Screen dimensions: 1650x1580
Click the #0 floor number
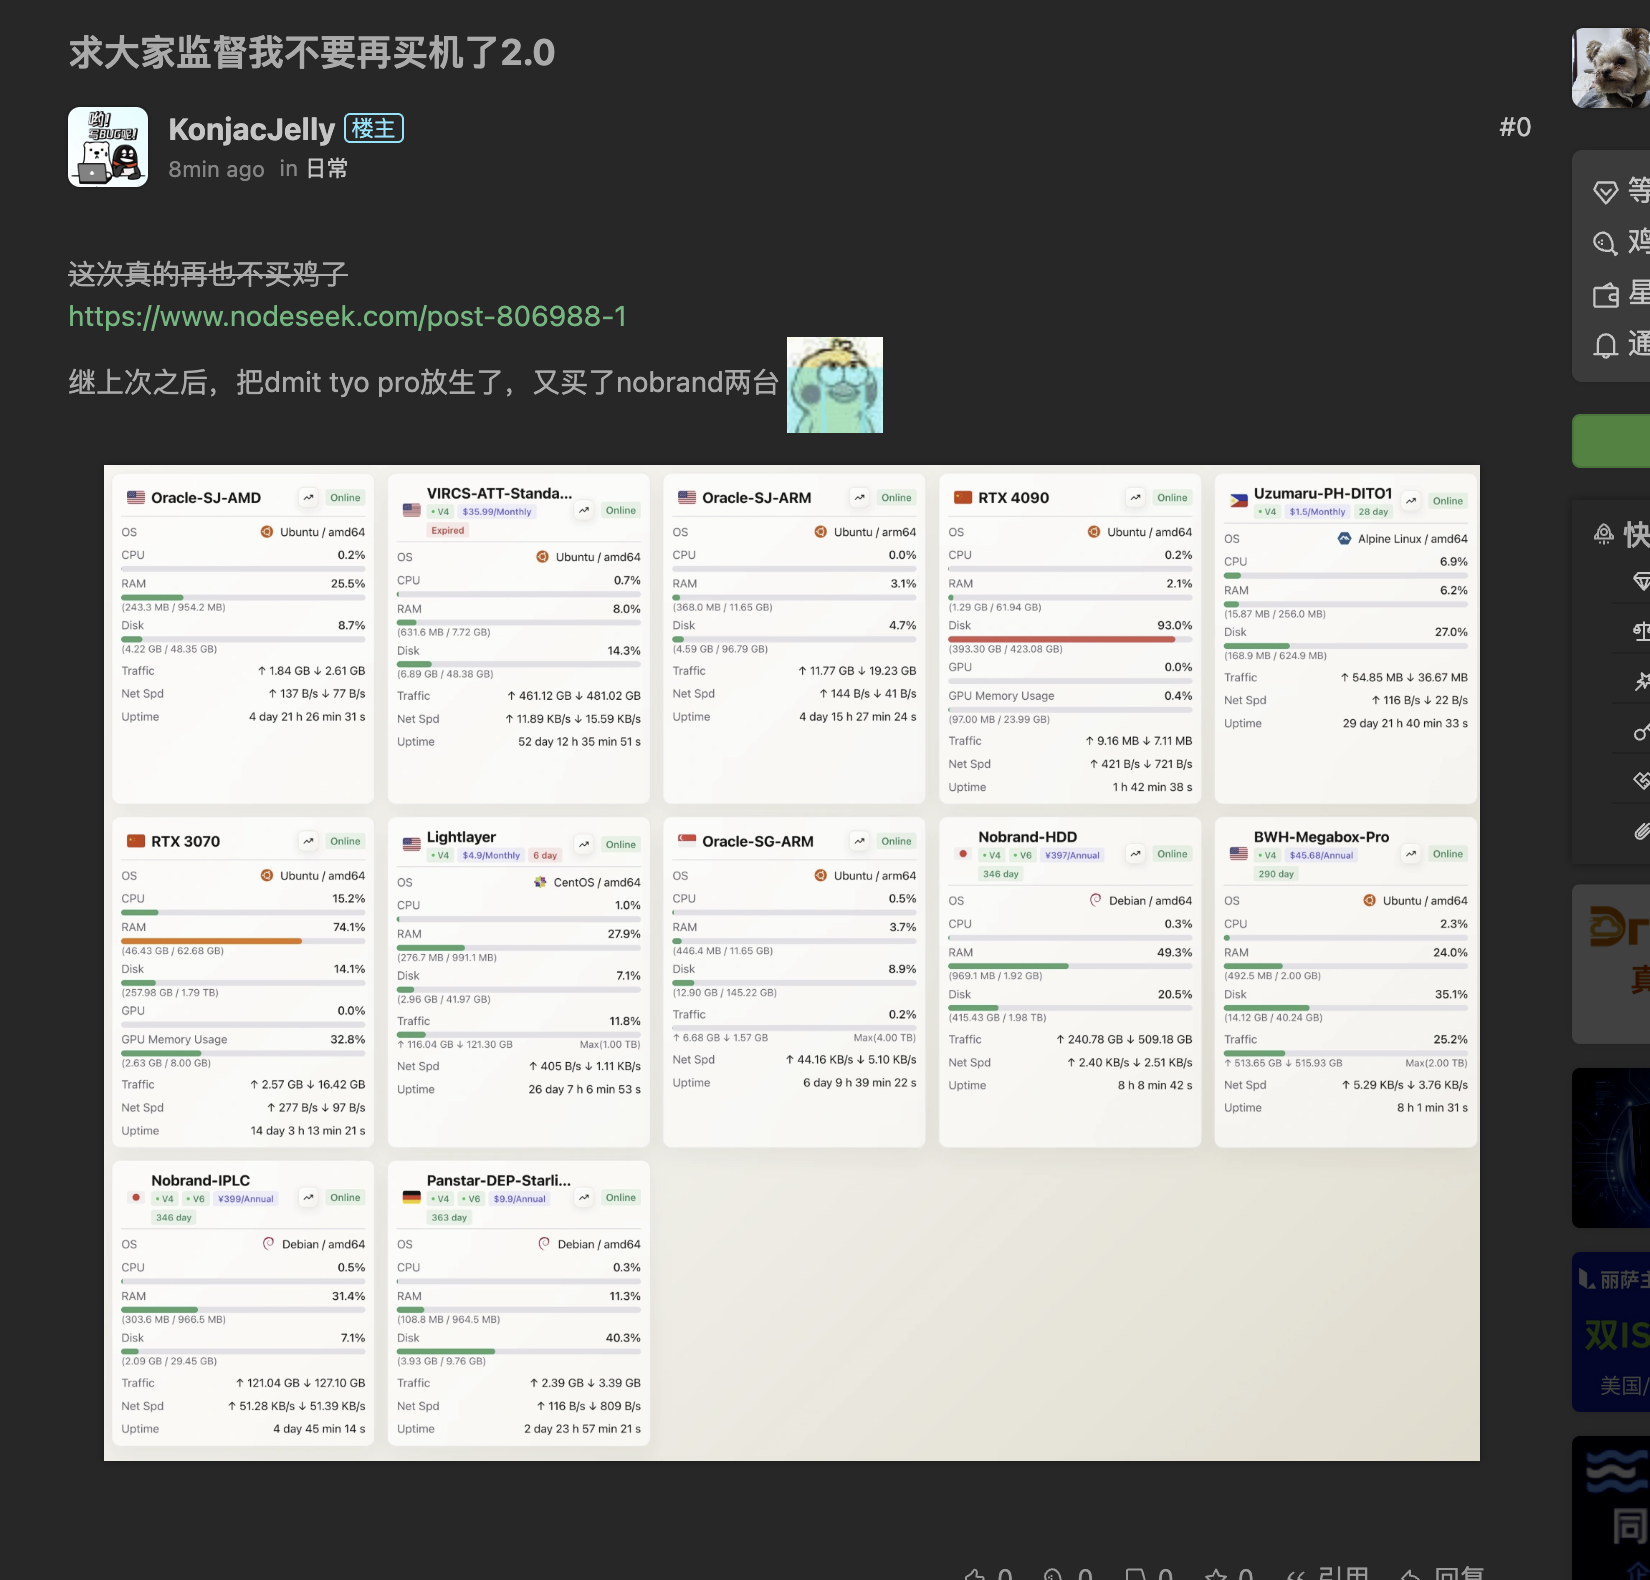pos(1515,127)
